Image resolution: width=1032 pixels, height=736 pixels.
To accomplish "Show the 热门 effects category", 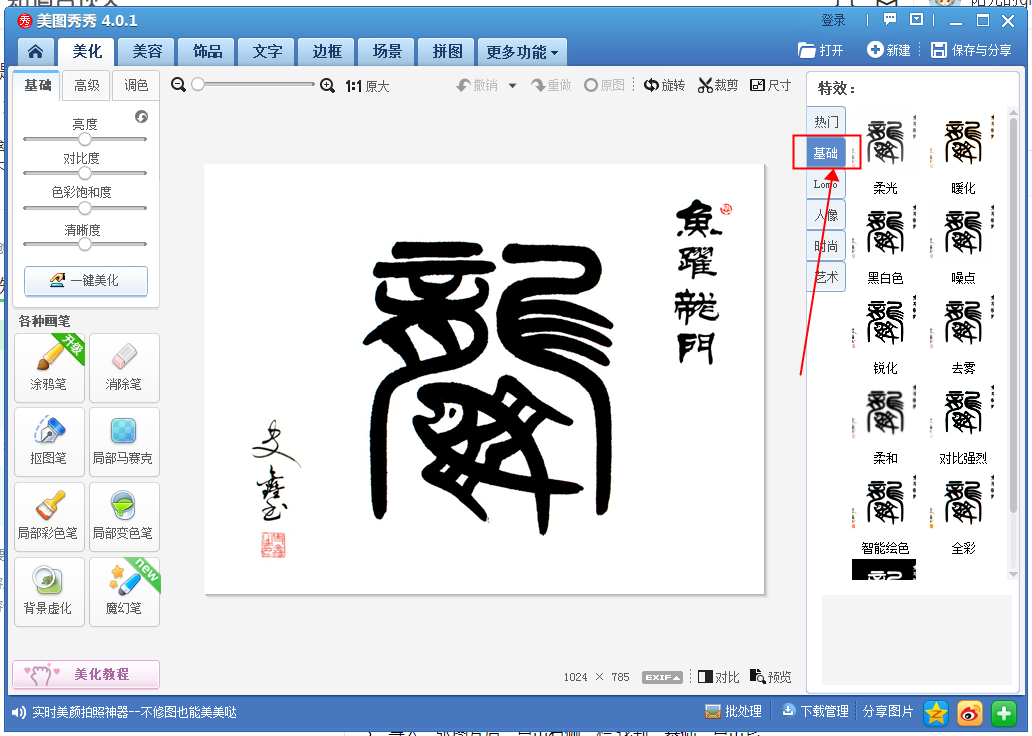I will (826, 122).
